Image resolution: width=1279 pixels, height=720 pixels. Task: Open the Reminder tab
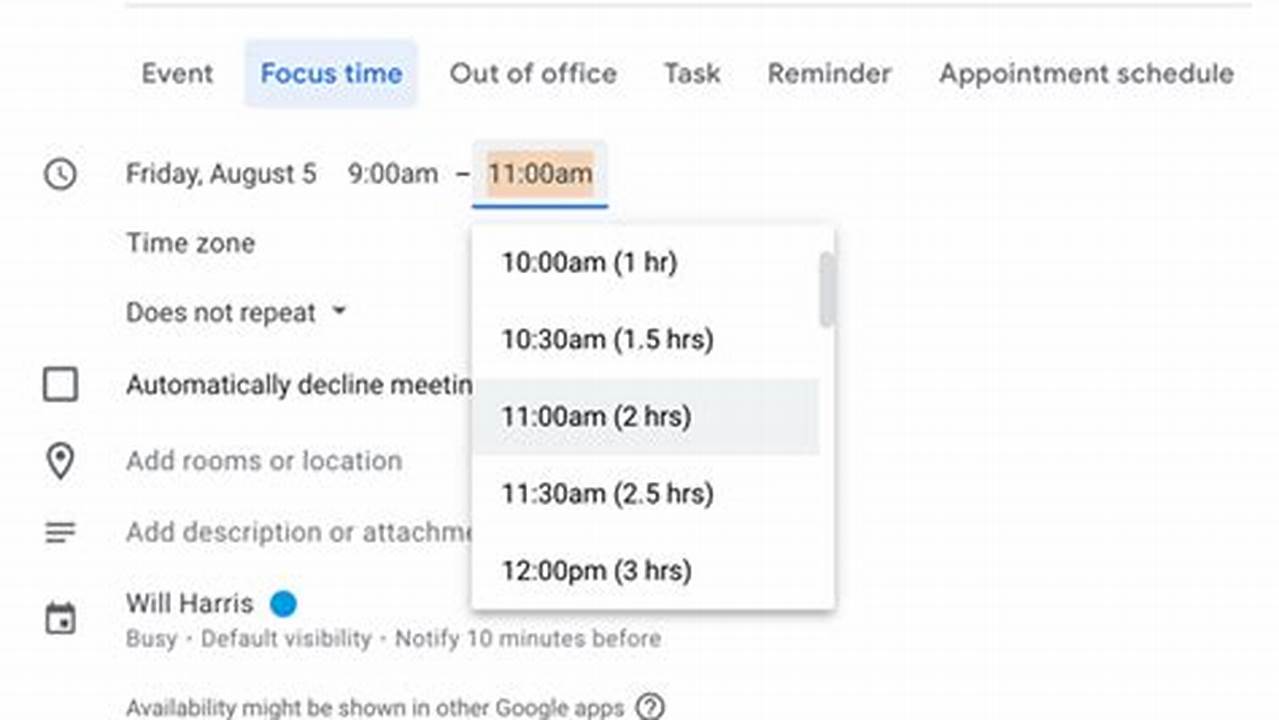pyautogui.click(x=828, y=73)
